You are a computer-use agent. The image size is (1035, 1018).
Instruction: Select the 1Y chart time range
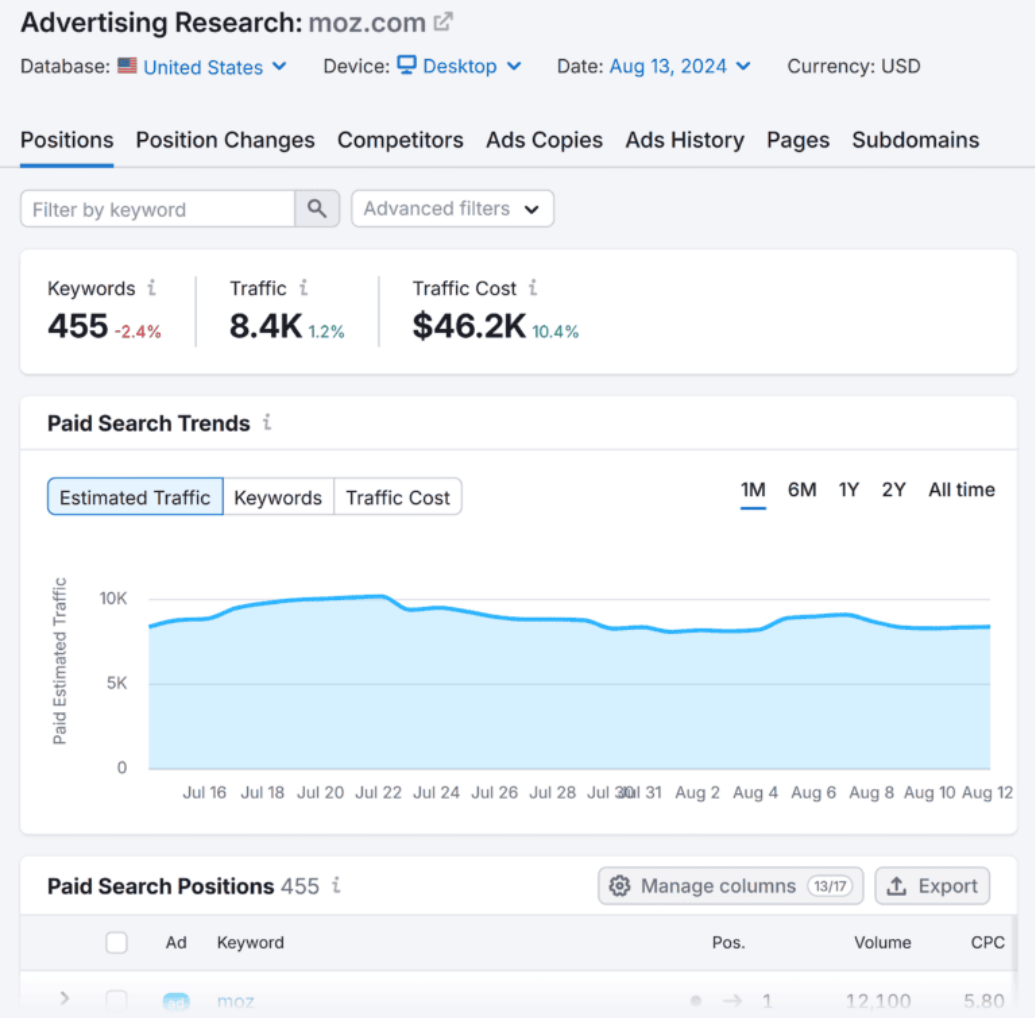848,490
